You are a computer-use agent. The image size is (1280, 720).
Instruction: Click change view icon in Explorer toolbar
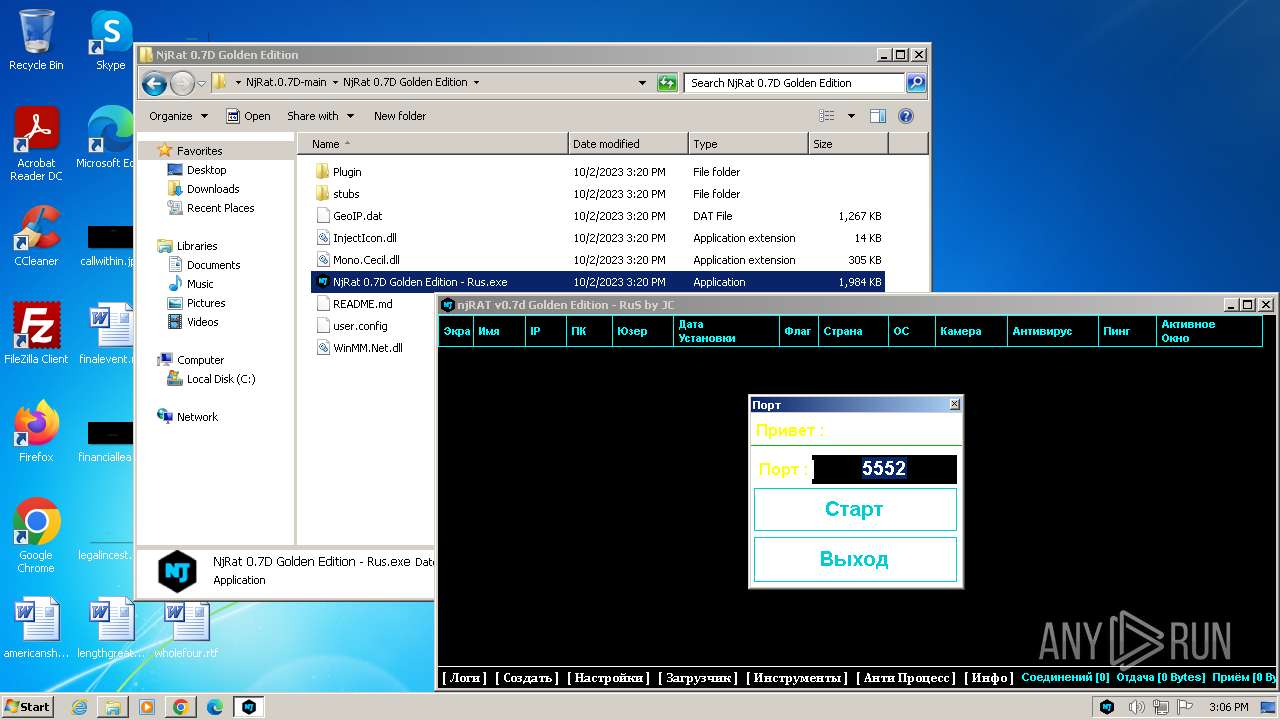coord(827,116)
